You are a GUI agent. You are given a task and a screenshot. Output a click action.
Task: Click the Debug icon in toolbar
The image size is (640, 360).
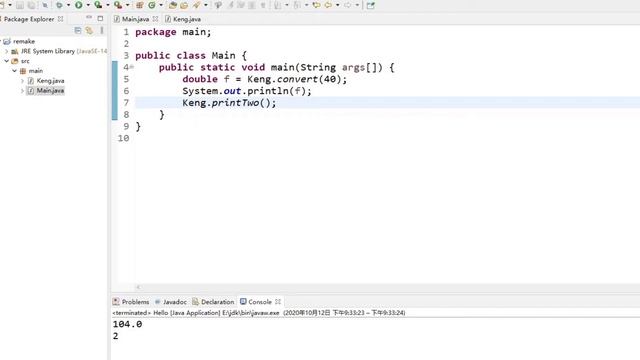click(x=60, y=5)
